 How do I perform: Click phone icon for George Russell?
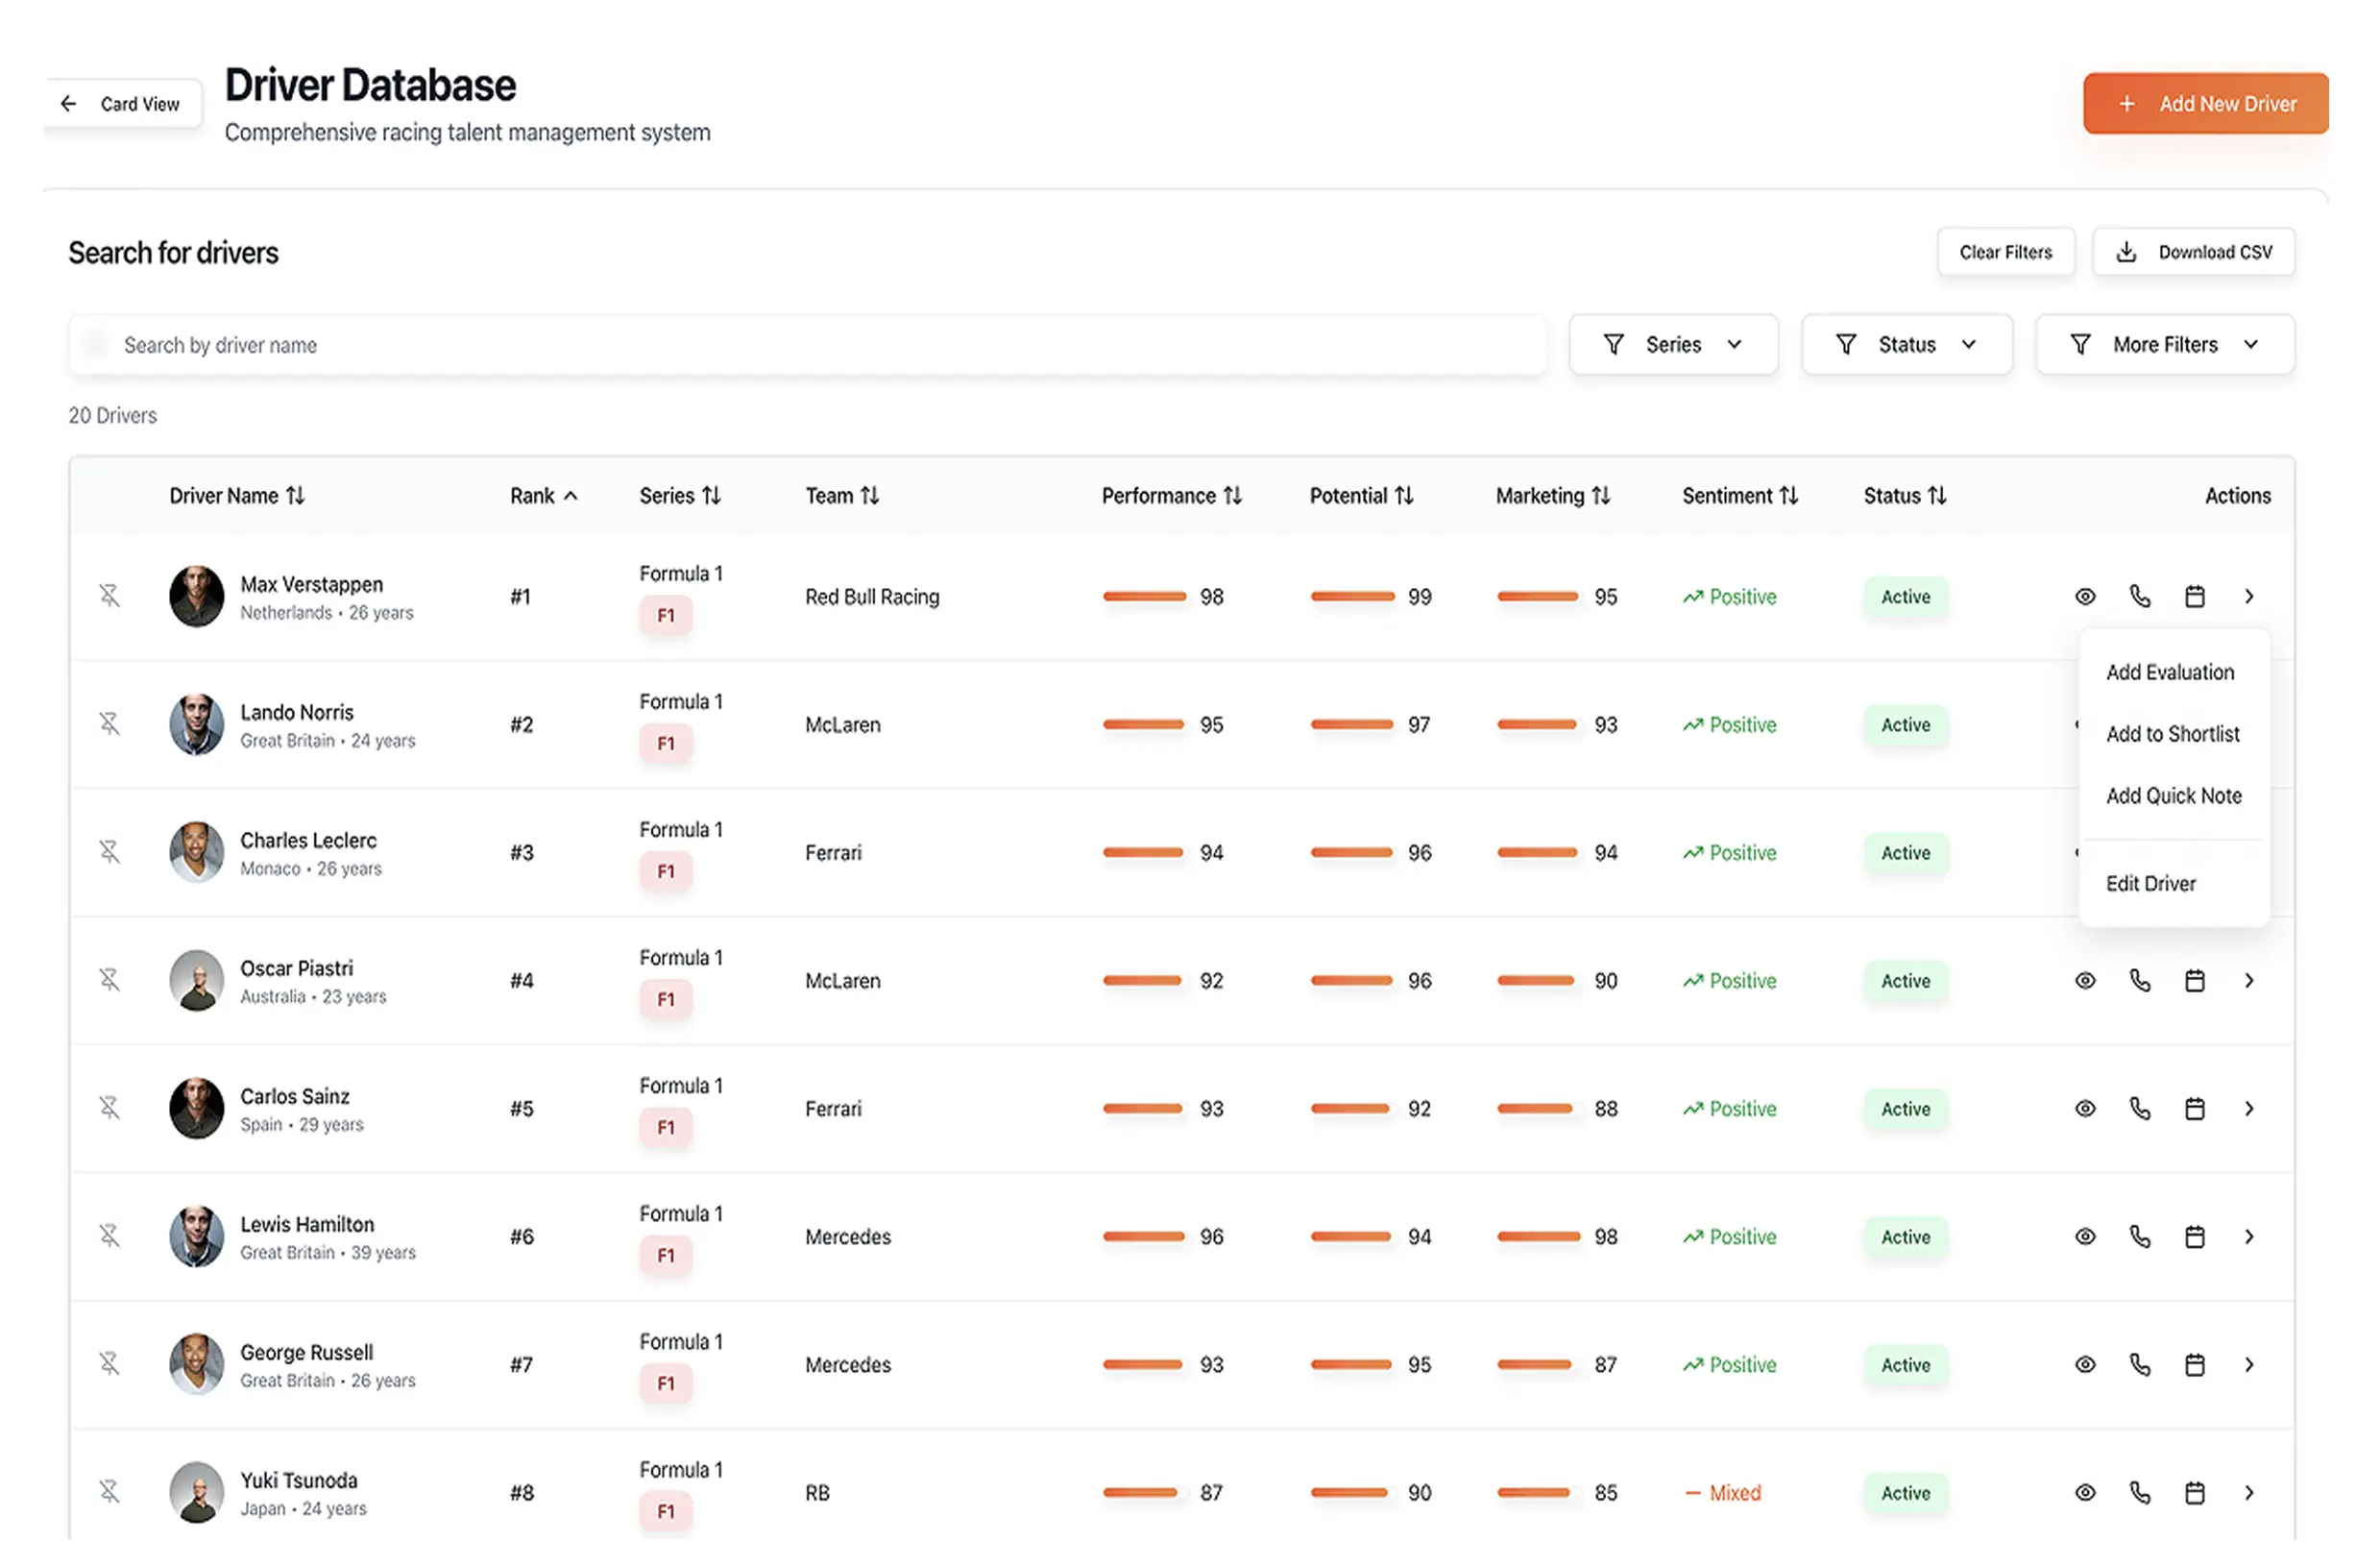pos(2139,1364)
